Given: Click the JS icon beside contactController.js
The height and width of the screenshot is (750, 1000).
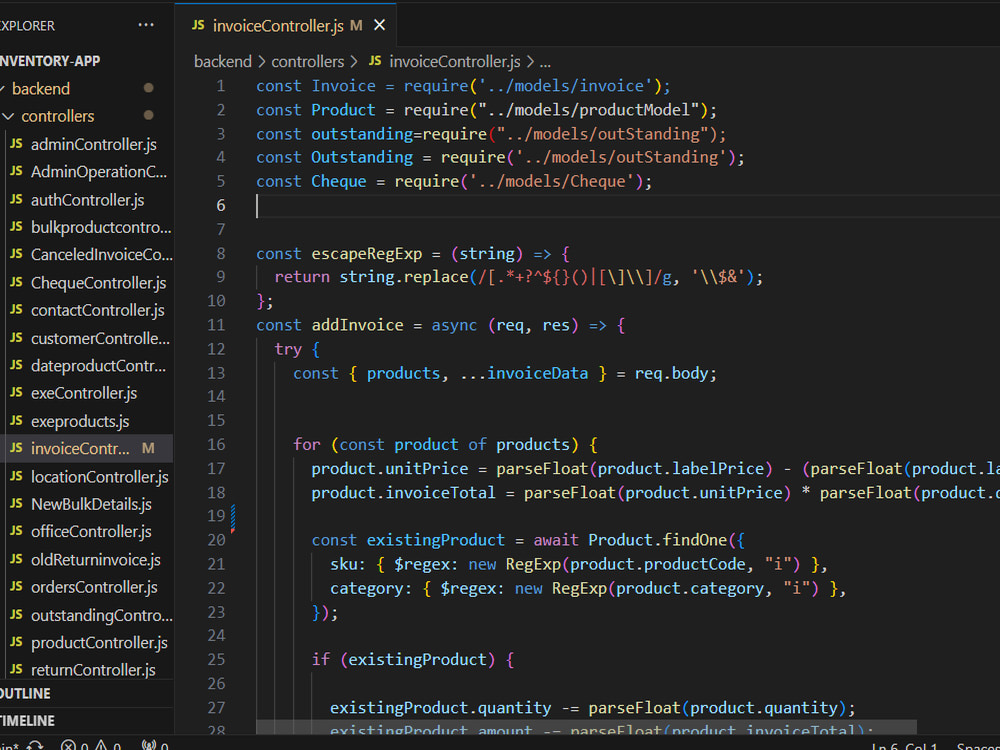Looking at the screenshot, I should point(17,310).
